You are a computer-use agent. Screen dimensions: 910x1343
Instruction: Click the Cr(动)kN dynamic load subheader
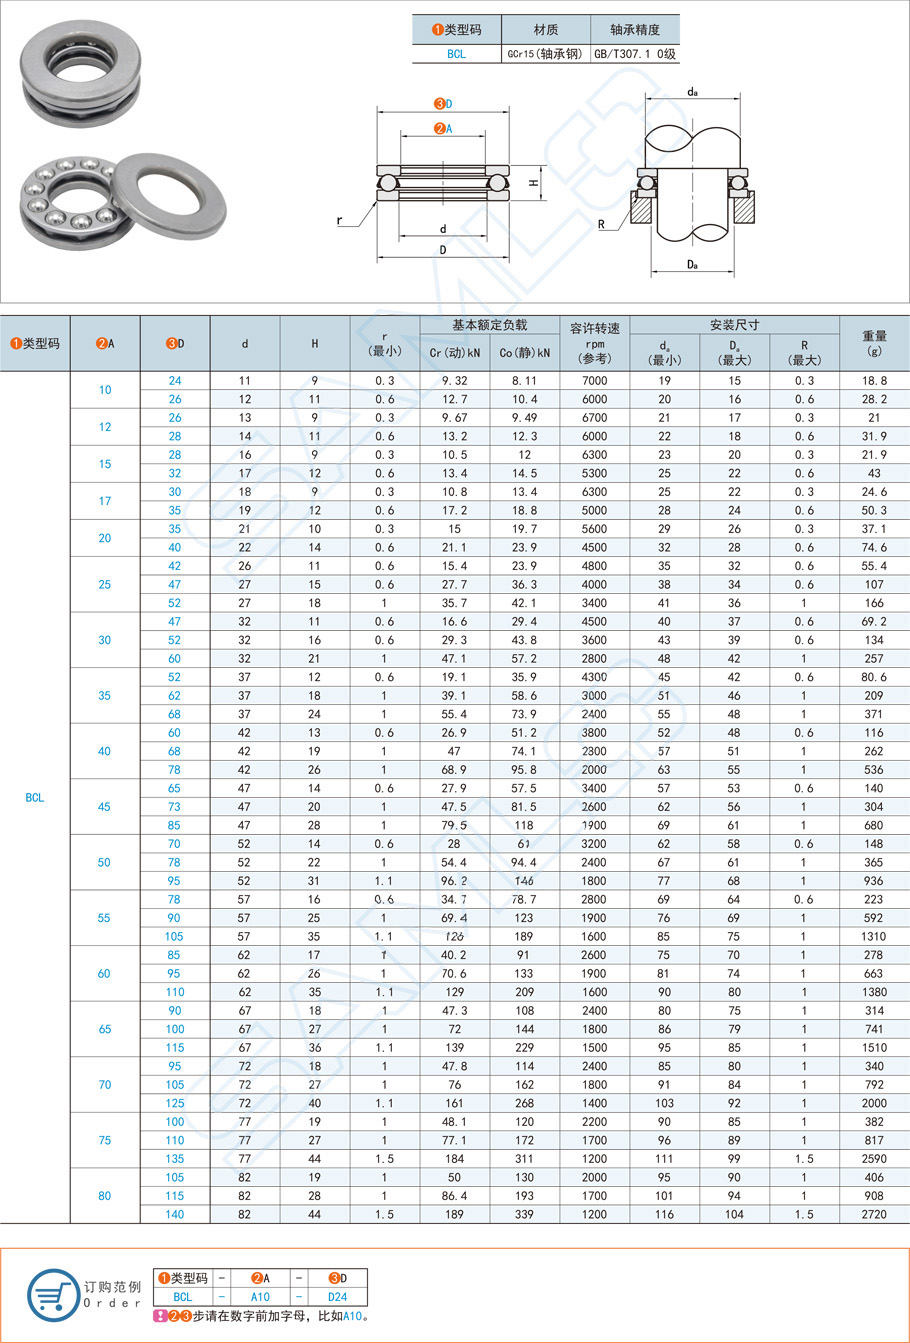click(454, 353)
